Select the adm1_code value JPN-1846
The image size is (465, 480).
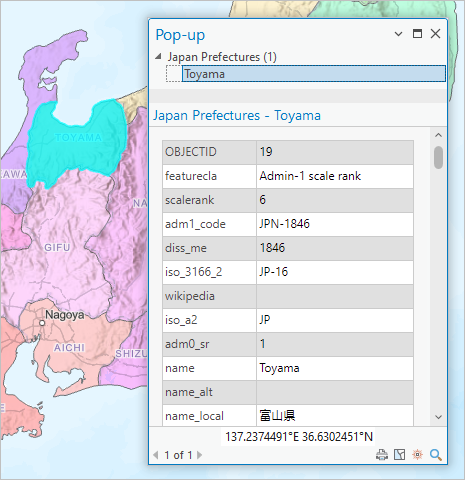(x=285, y=224)
